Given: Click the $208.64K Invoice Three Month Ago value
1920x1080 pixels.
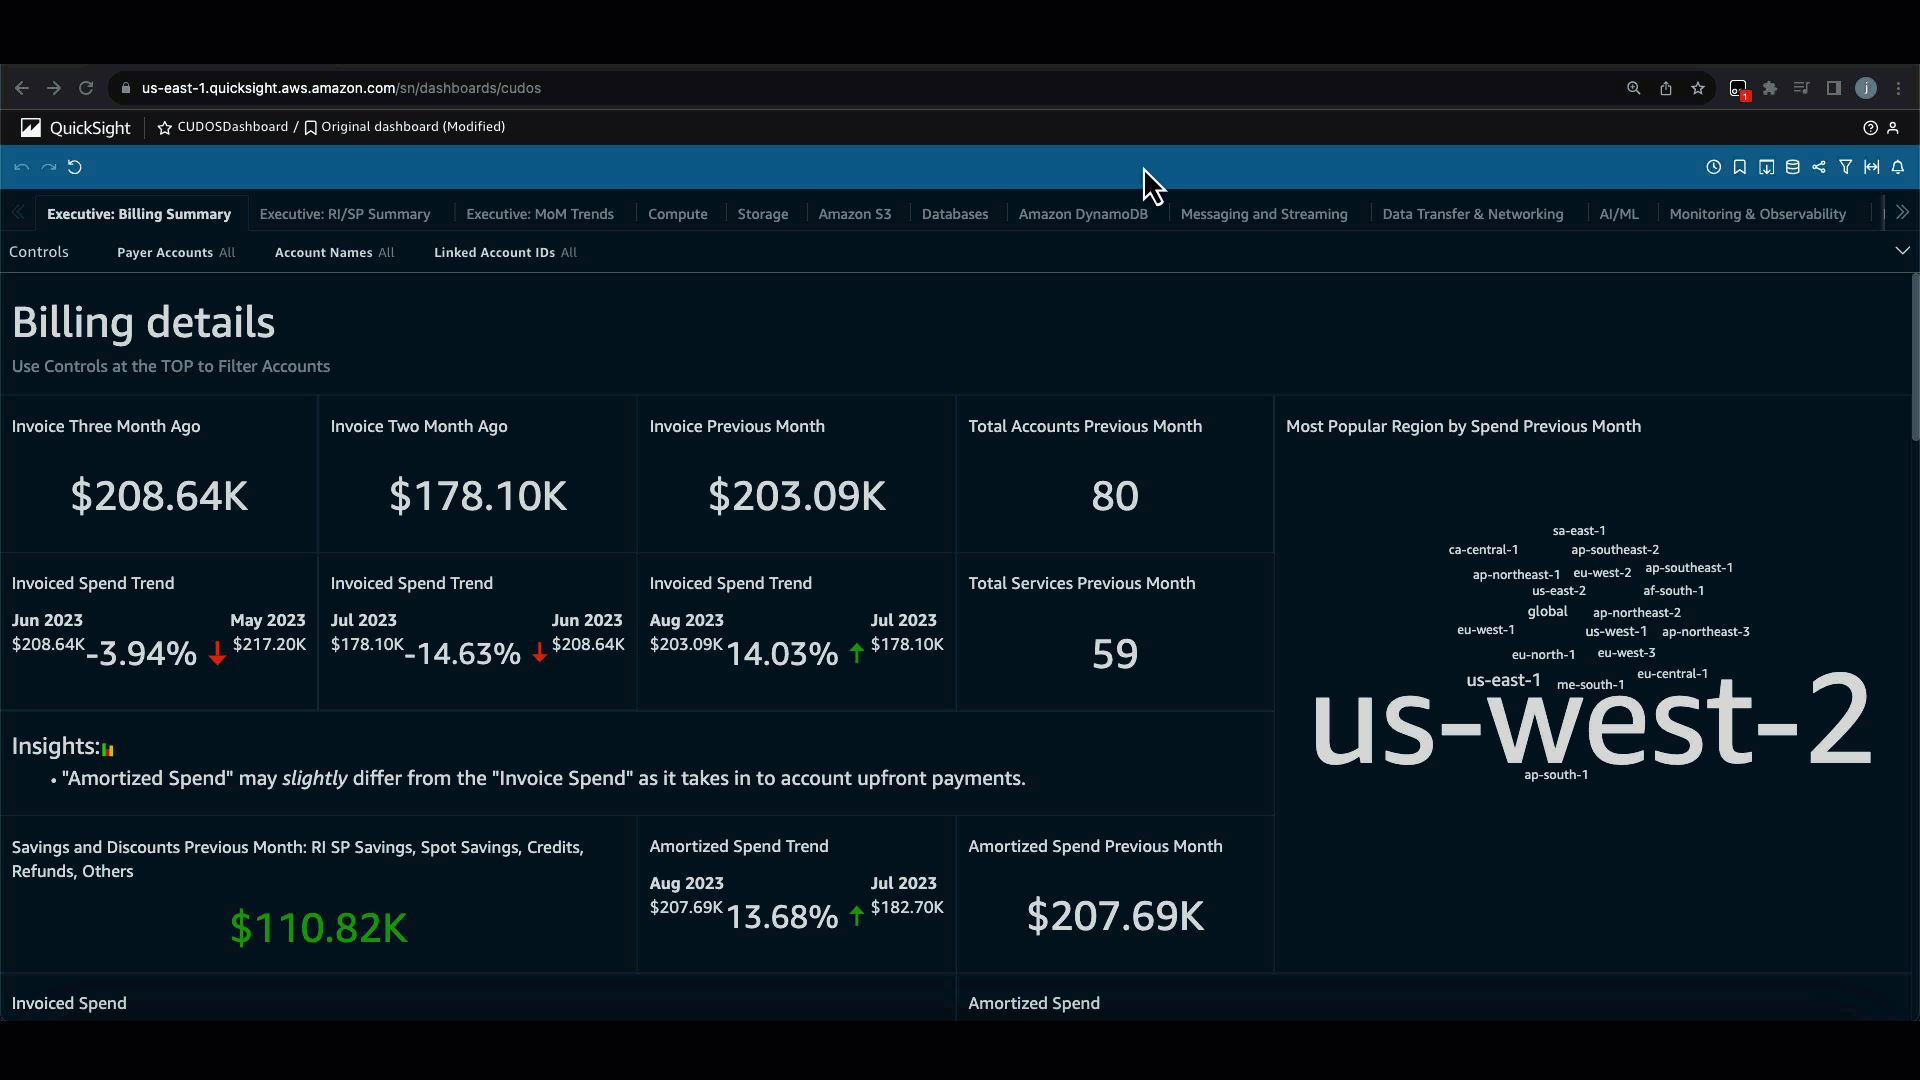Looking at the screenshot, I should pyautogui.click(x=159, y=496).
